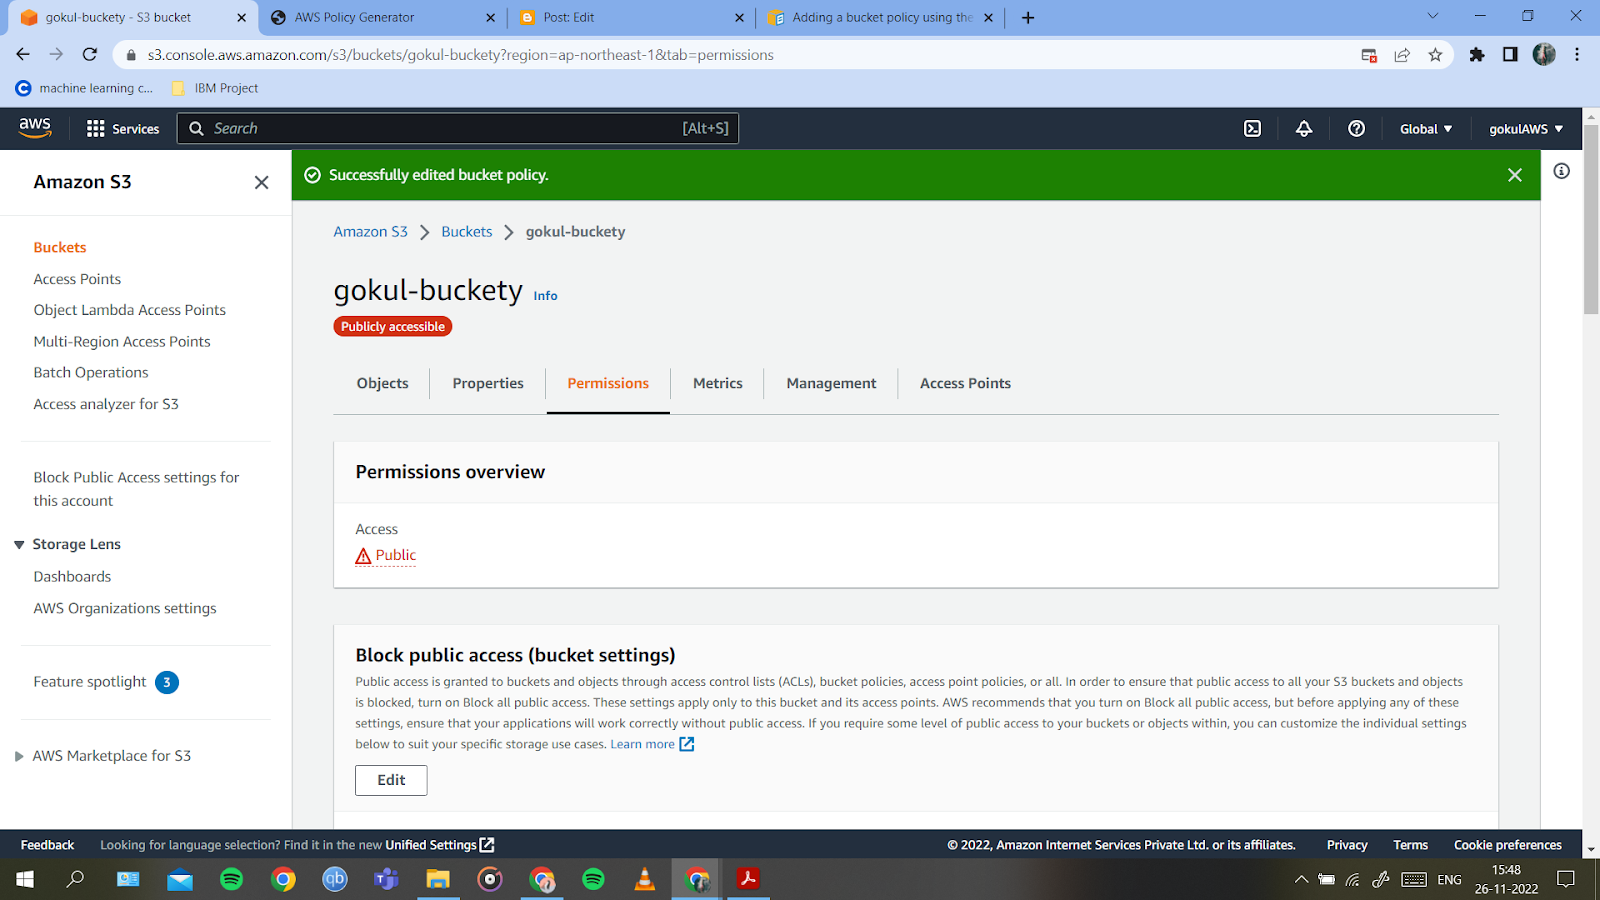Open Multi-Region Access Points in the sidebar
This screenshot has width=1600, height=900.
122,342
